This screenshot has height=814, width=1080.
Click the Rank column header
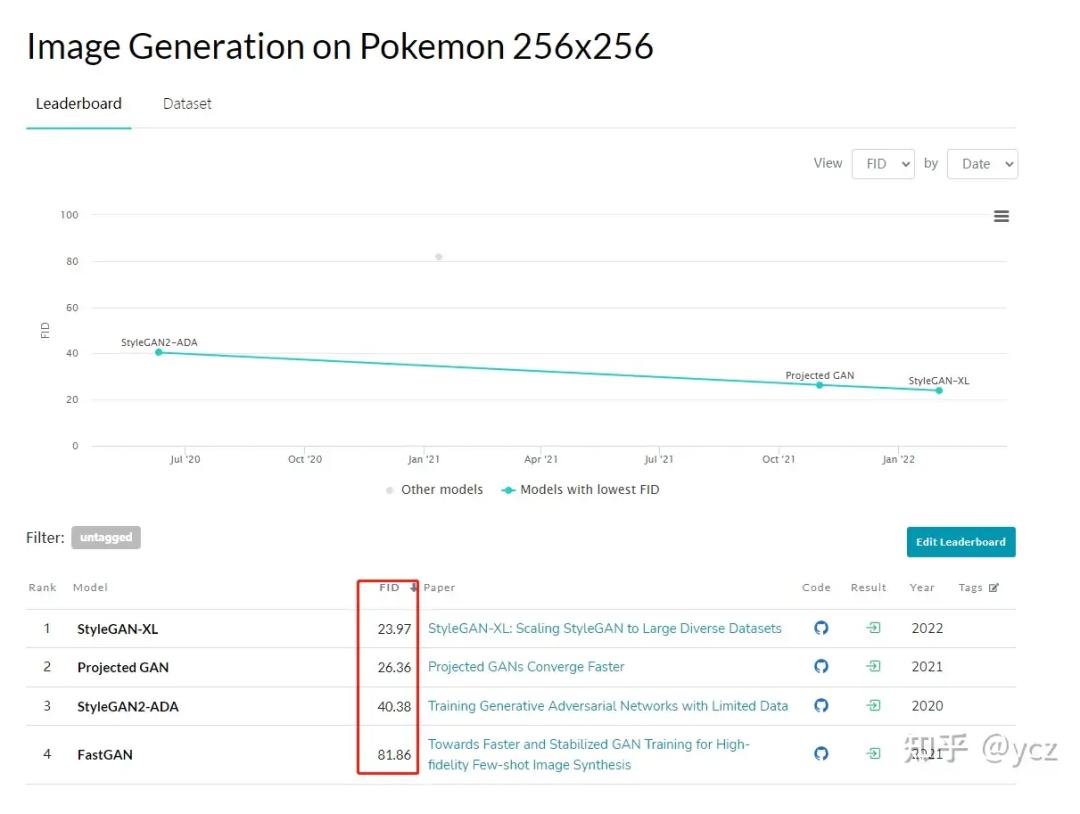pos(42,587)
